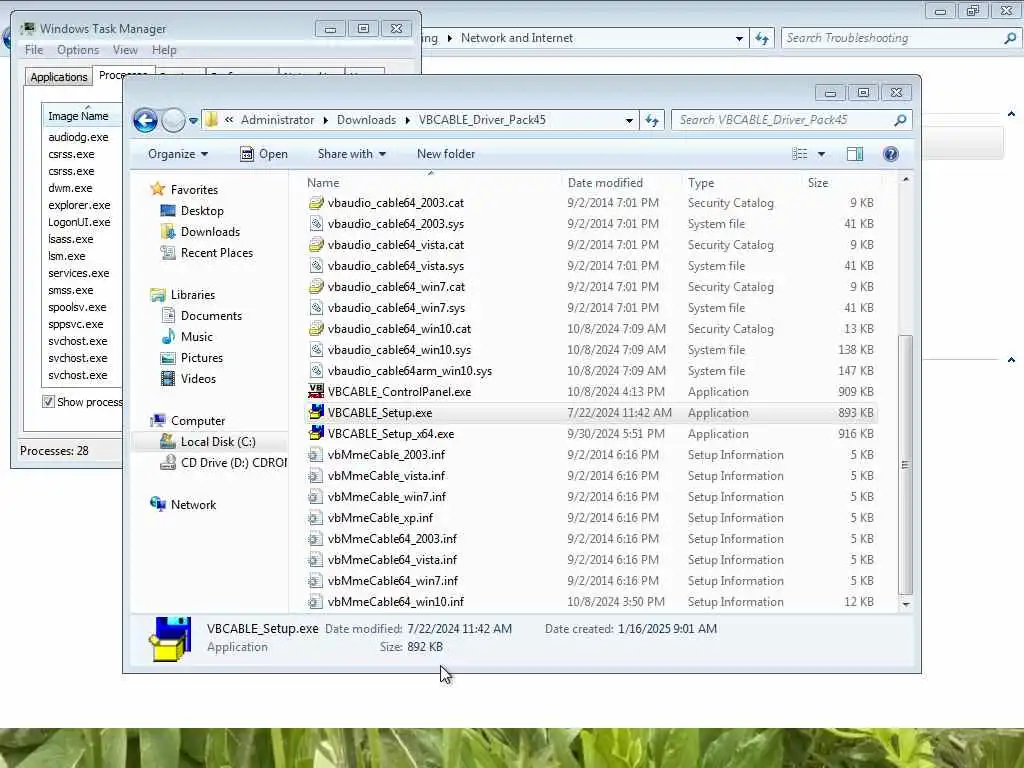Click refresh button beside VBCABLE_Driver_Pack45 address bar
1024x768 pixels.
point(652,120)
